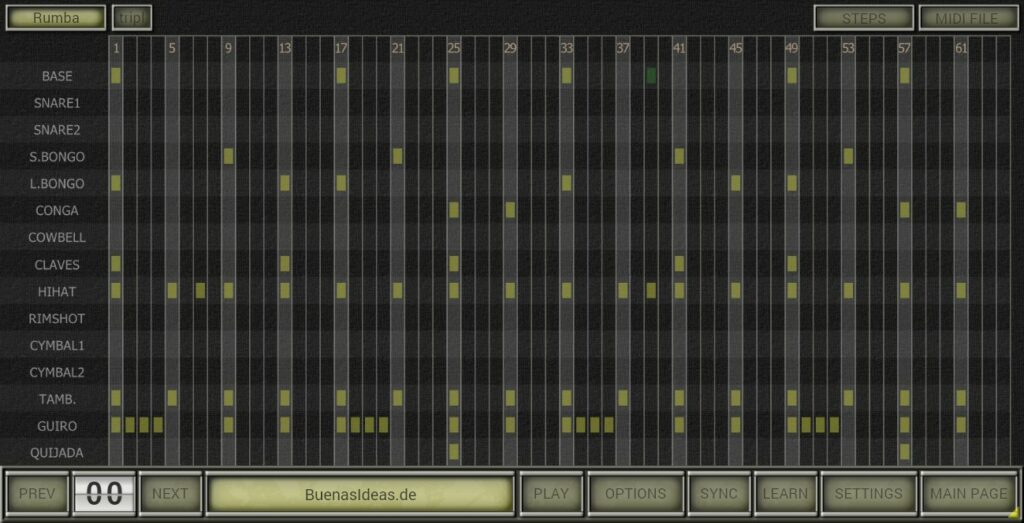Screen dimensions: 1024x523
Task: Toggle the TAMB. note at step 21
Action: 398,398
